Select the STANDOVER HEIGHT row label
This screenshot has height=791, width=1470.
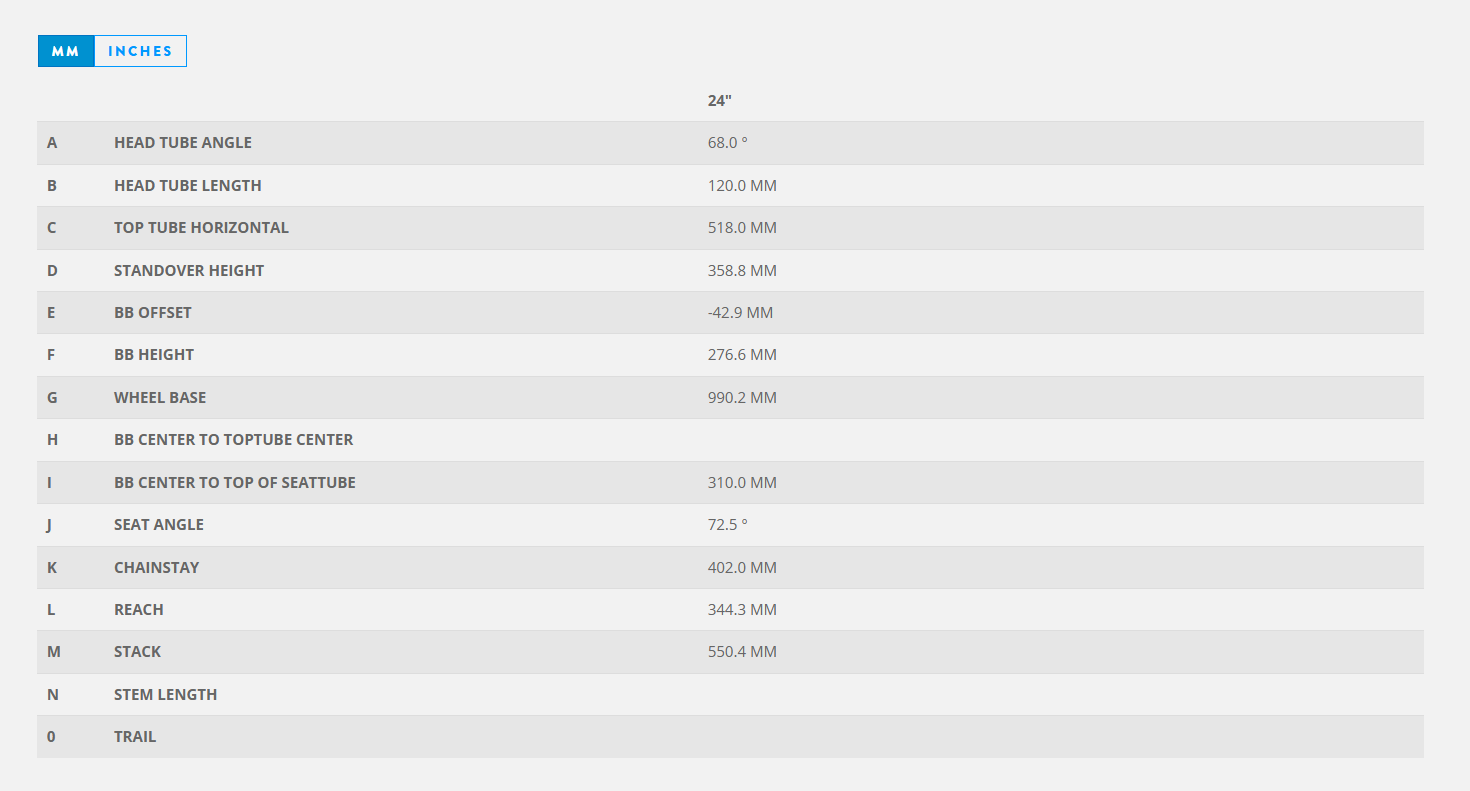[189, 271]
